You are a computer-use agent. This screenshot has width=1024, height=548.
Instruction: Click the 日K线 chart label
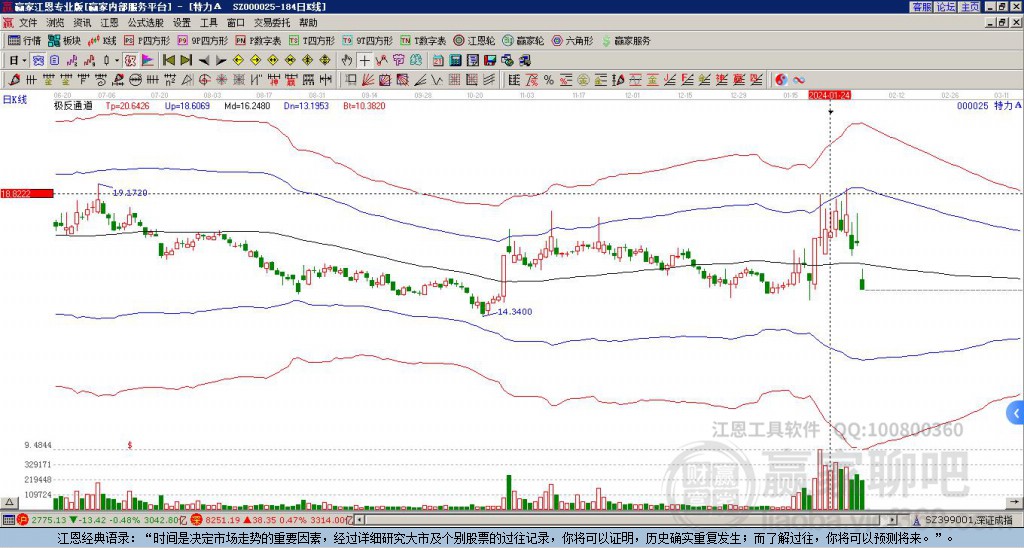point(14,100)
